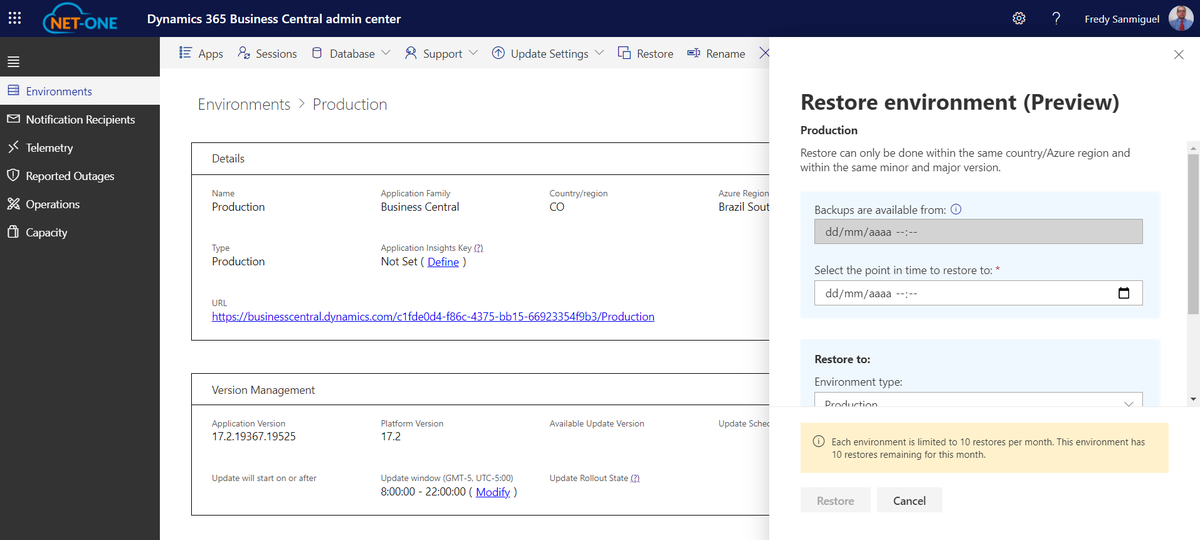Click the point in time date field

[978, 293]
